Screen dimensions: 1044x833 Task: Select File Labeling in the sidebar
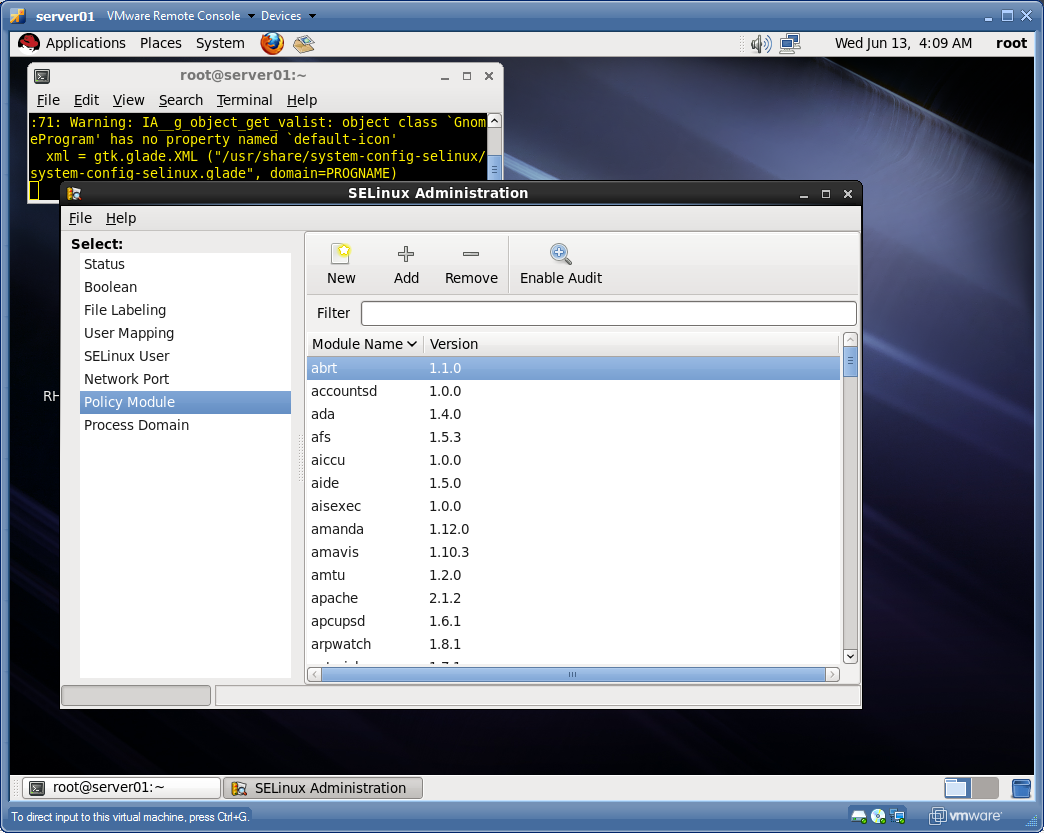[x=185, y=310]
